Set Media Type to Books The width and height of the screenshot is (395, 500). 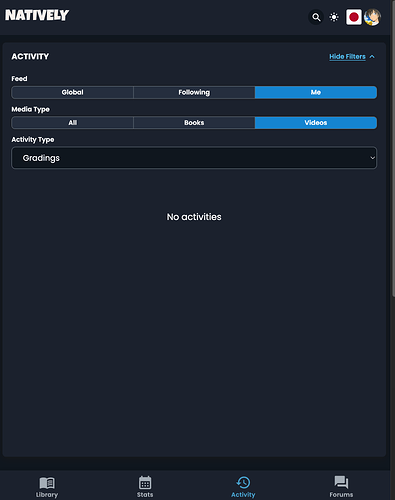pos(194,123)
